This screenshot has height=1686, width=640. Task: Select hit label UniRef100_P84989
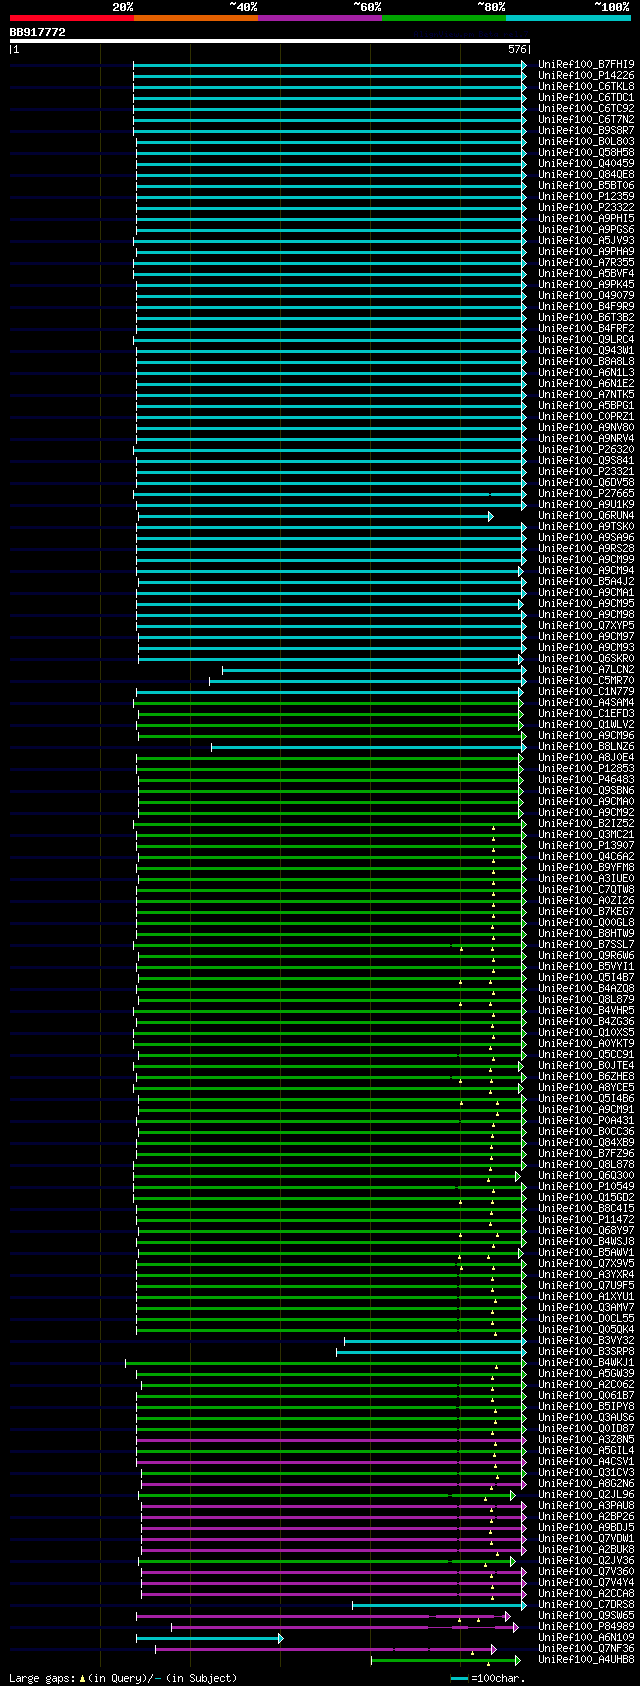click(x=586, y=1627)
